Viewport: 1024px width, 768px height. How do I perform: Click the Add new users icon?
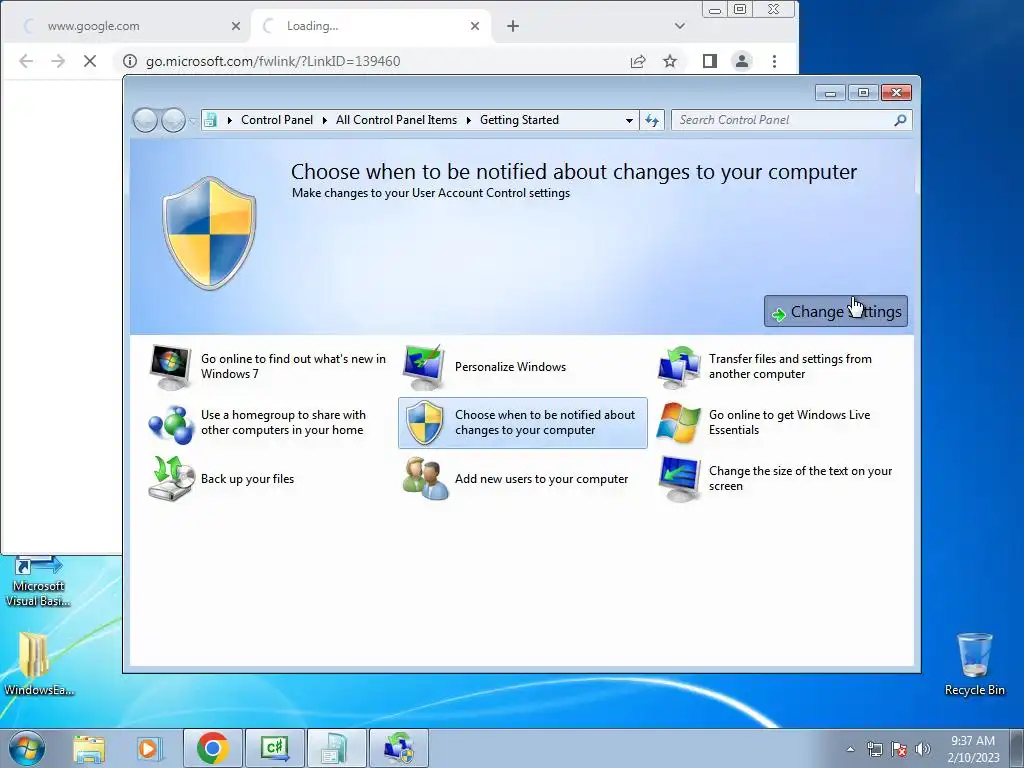coord(425,479)
